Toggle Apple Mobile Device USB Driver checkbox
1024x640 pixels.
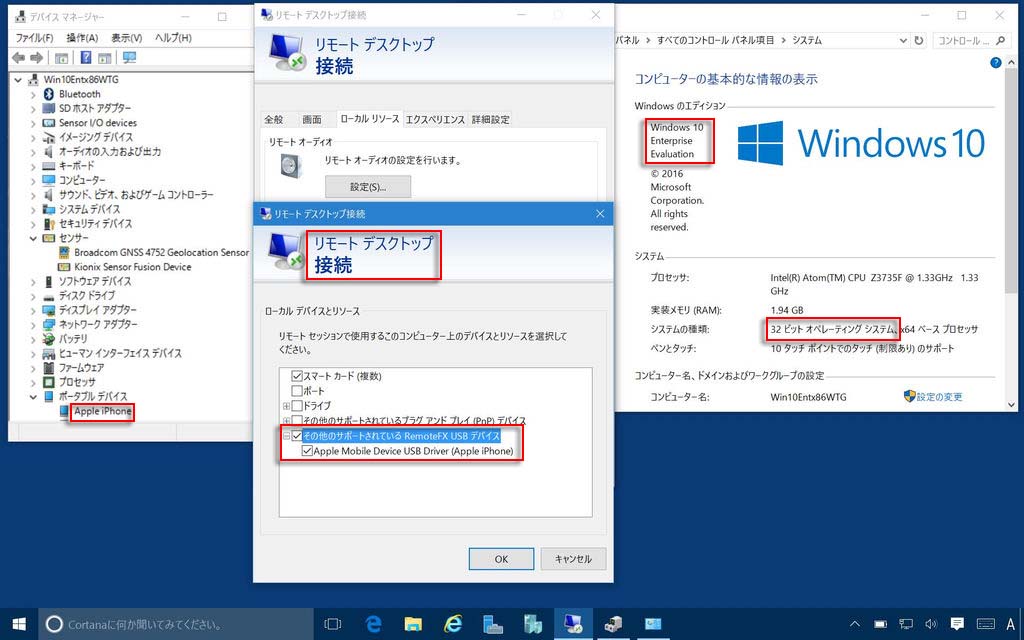point(308,451)
